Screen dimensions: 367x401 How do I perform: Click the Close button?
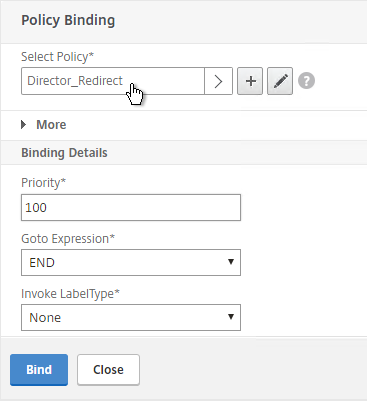click(108, 370)
